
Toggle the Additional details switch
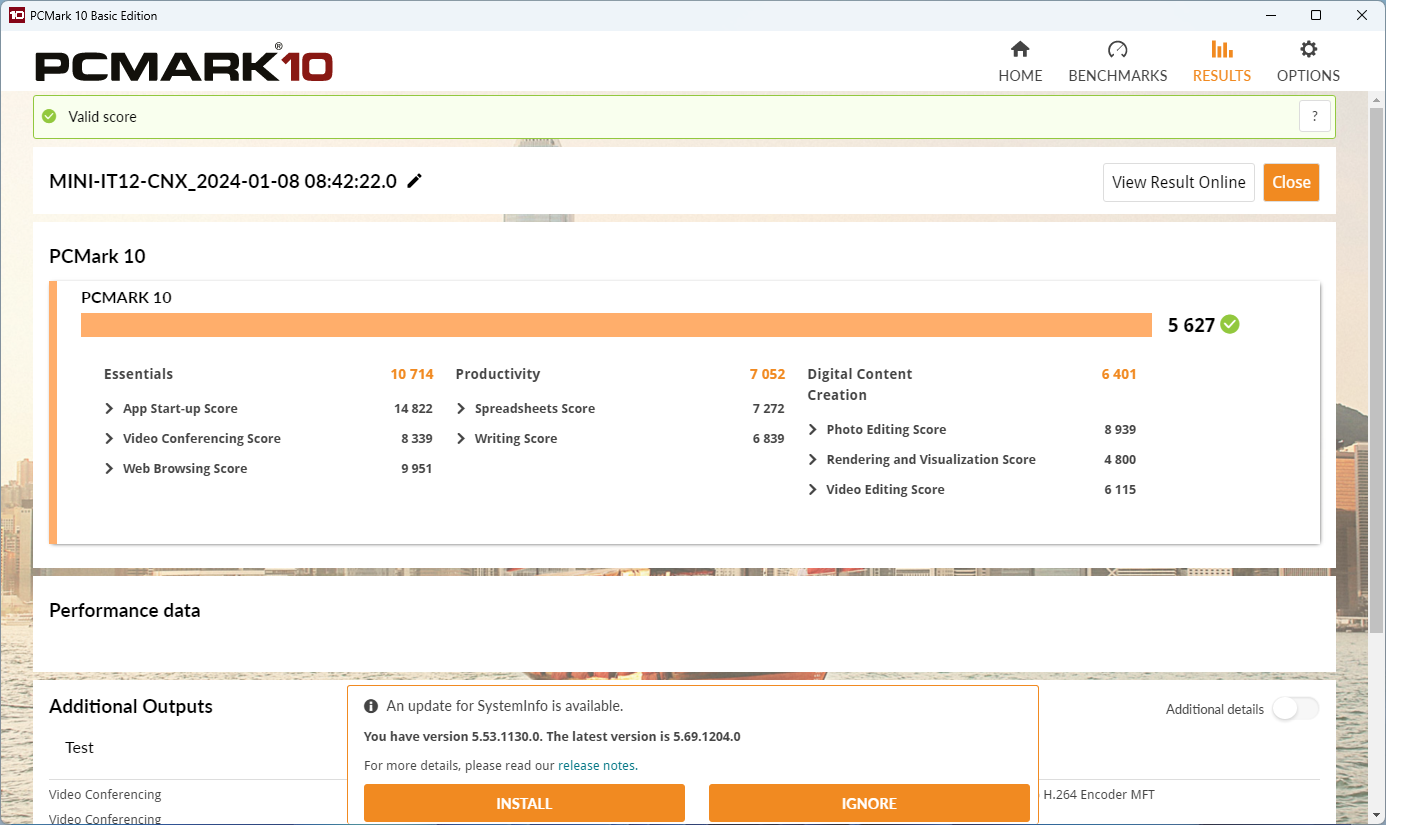tap(1295, 709)
